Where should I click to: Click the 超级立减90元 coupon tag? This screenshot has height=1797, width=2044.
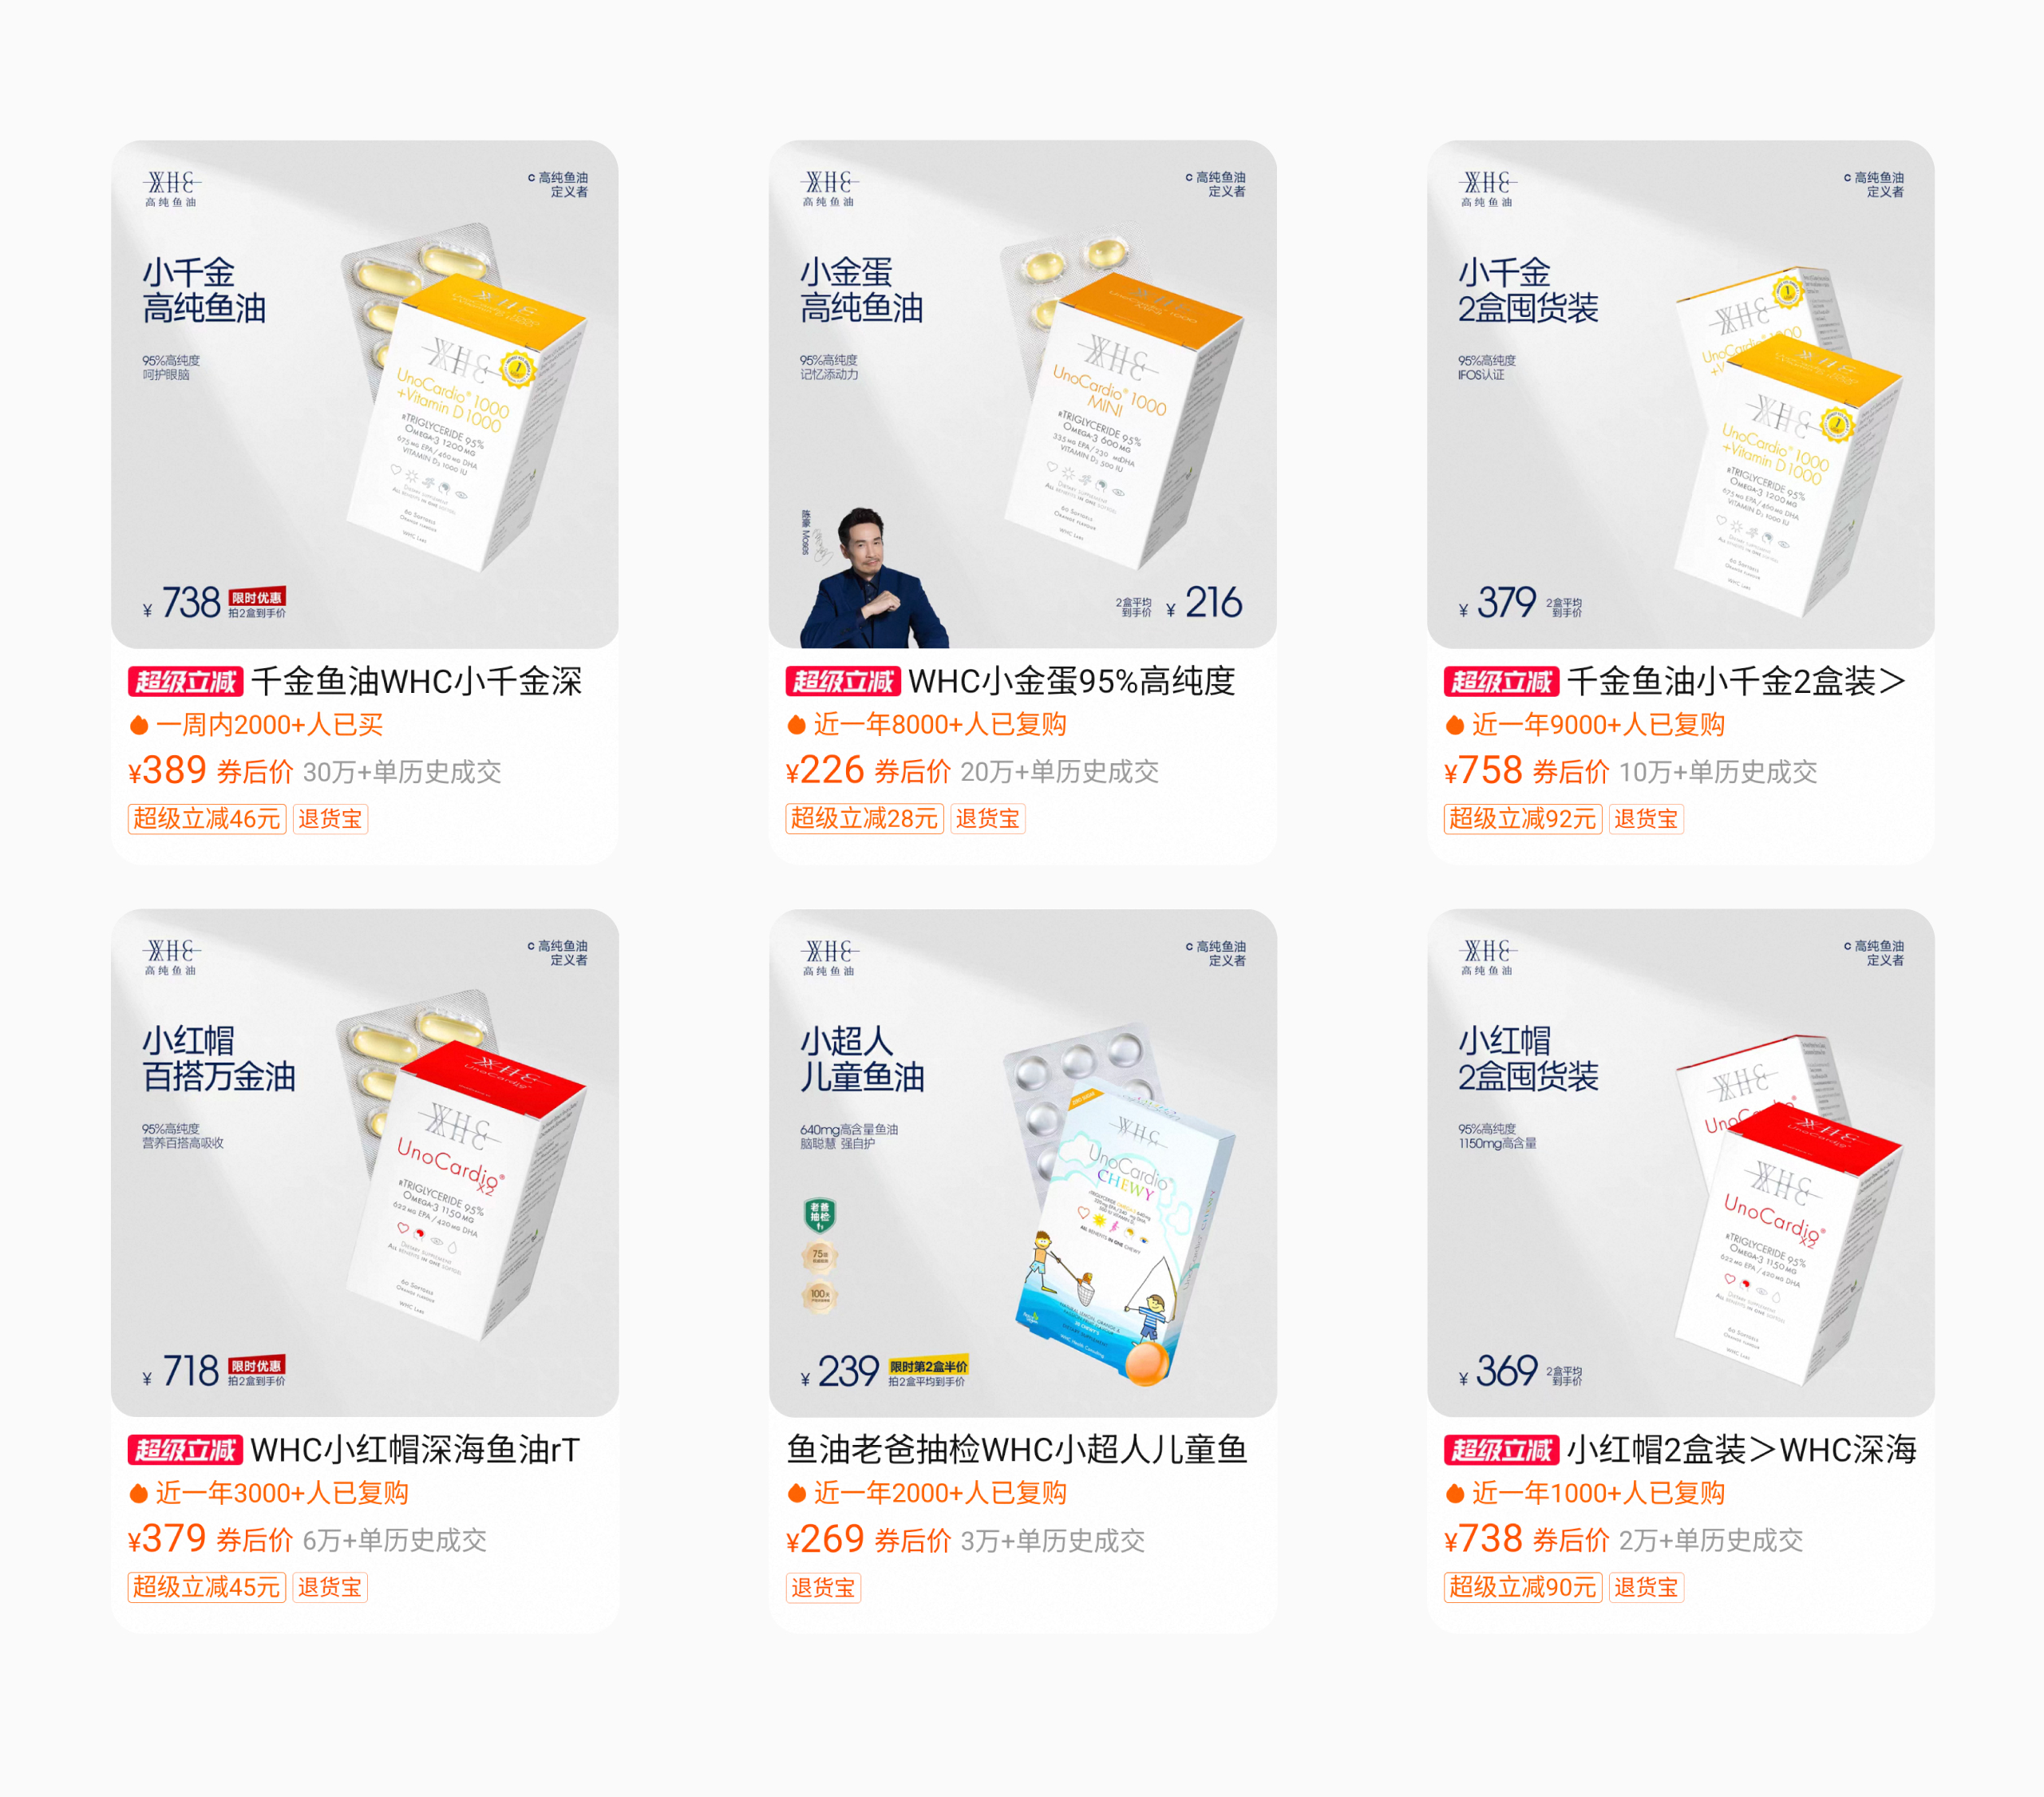[x=1523, y=1586]
